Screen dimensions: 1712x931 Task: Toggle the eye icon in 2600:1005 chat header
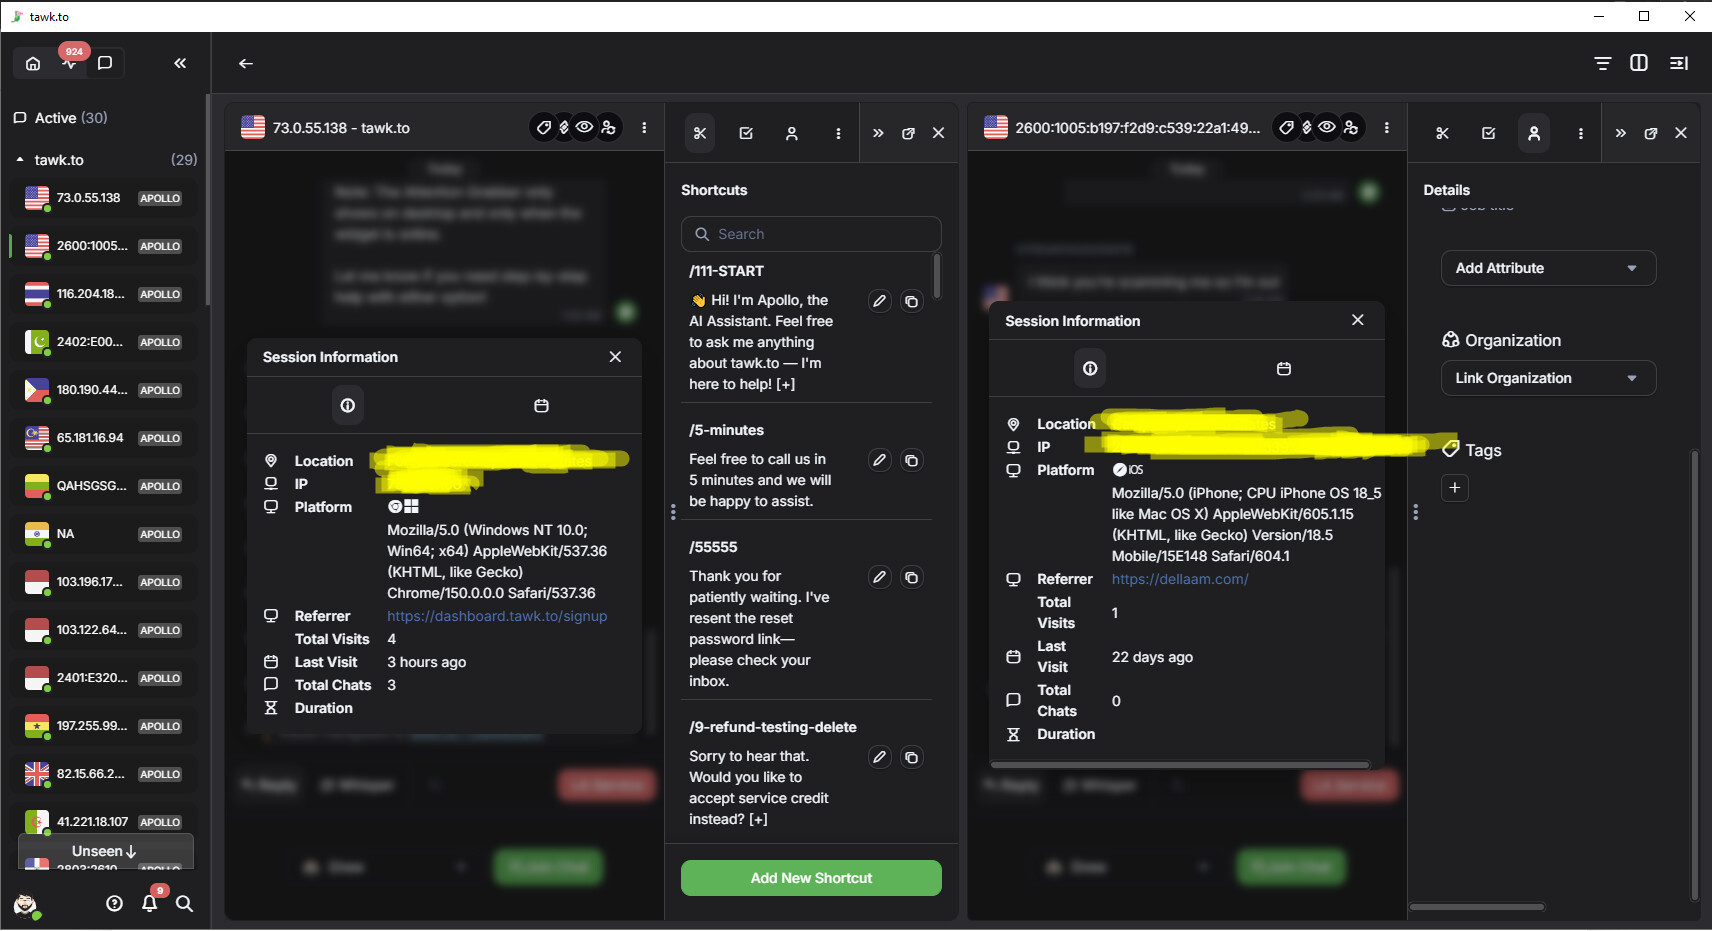(x=1327, y=128)
